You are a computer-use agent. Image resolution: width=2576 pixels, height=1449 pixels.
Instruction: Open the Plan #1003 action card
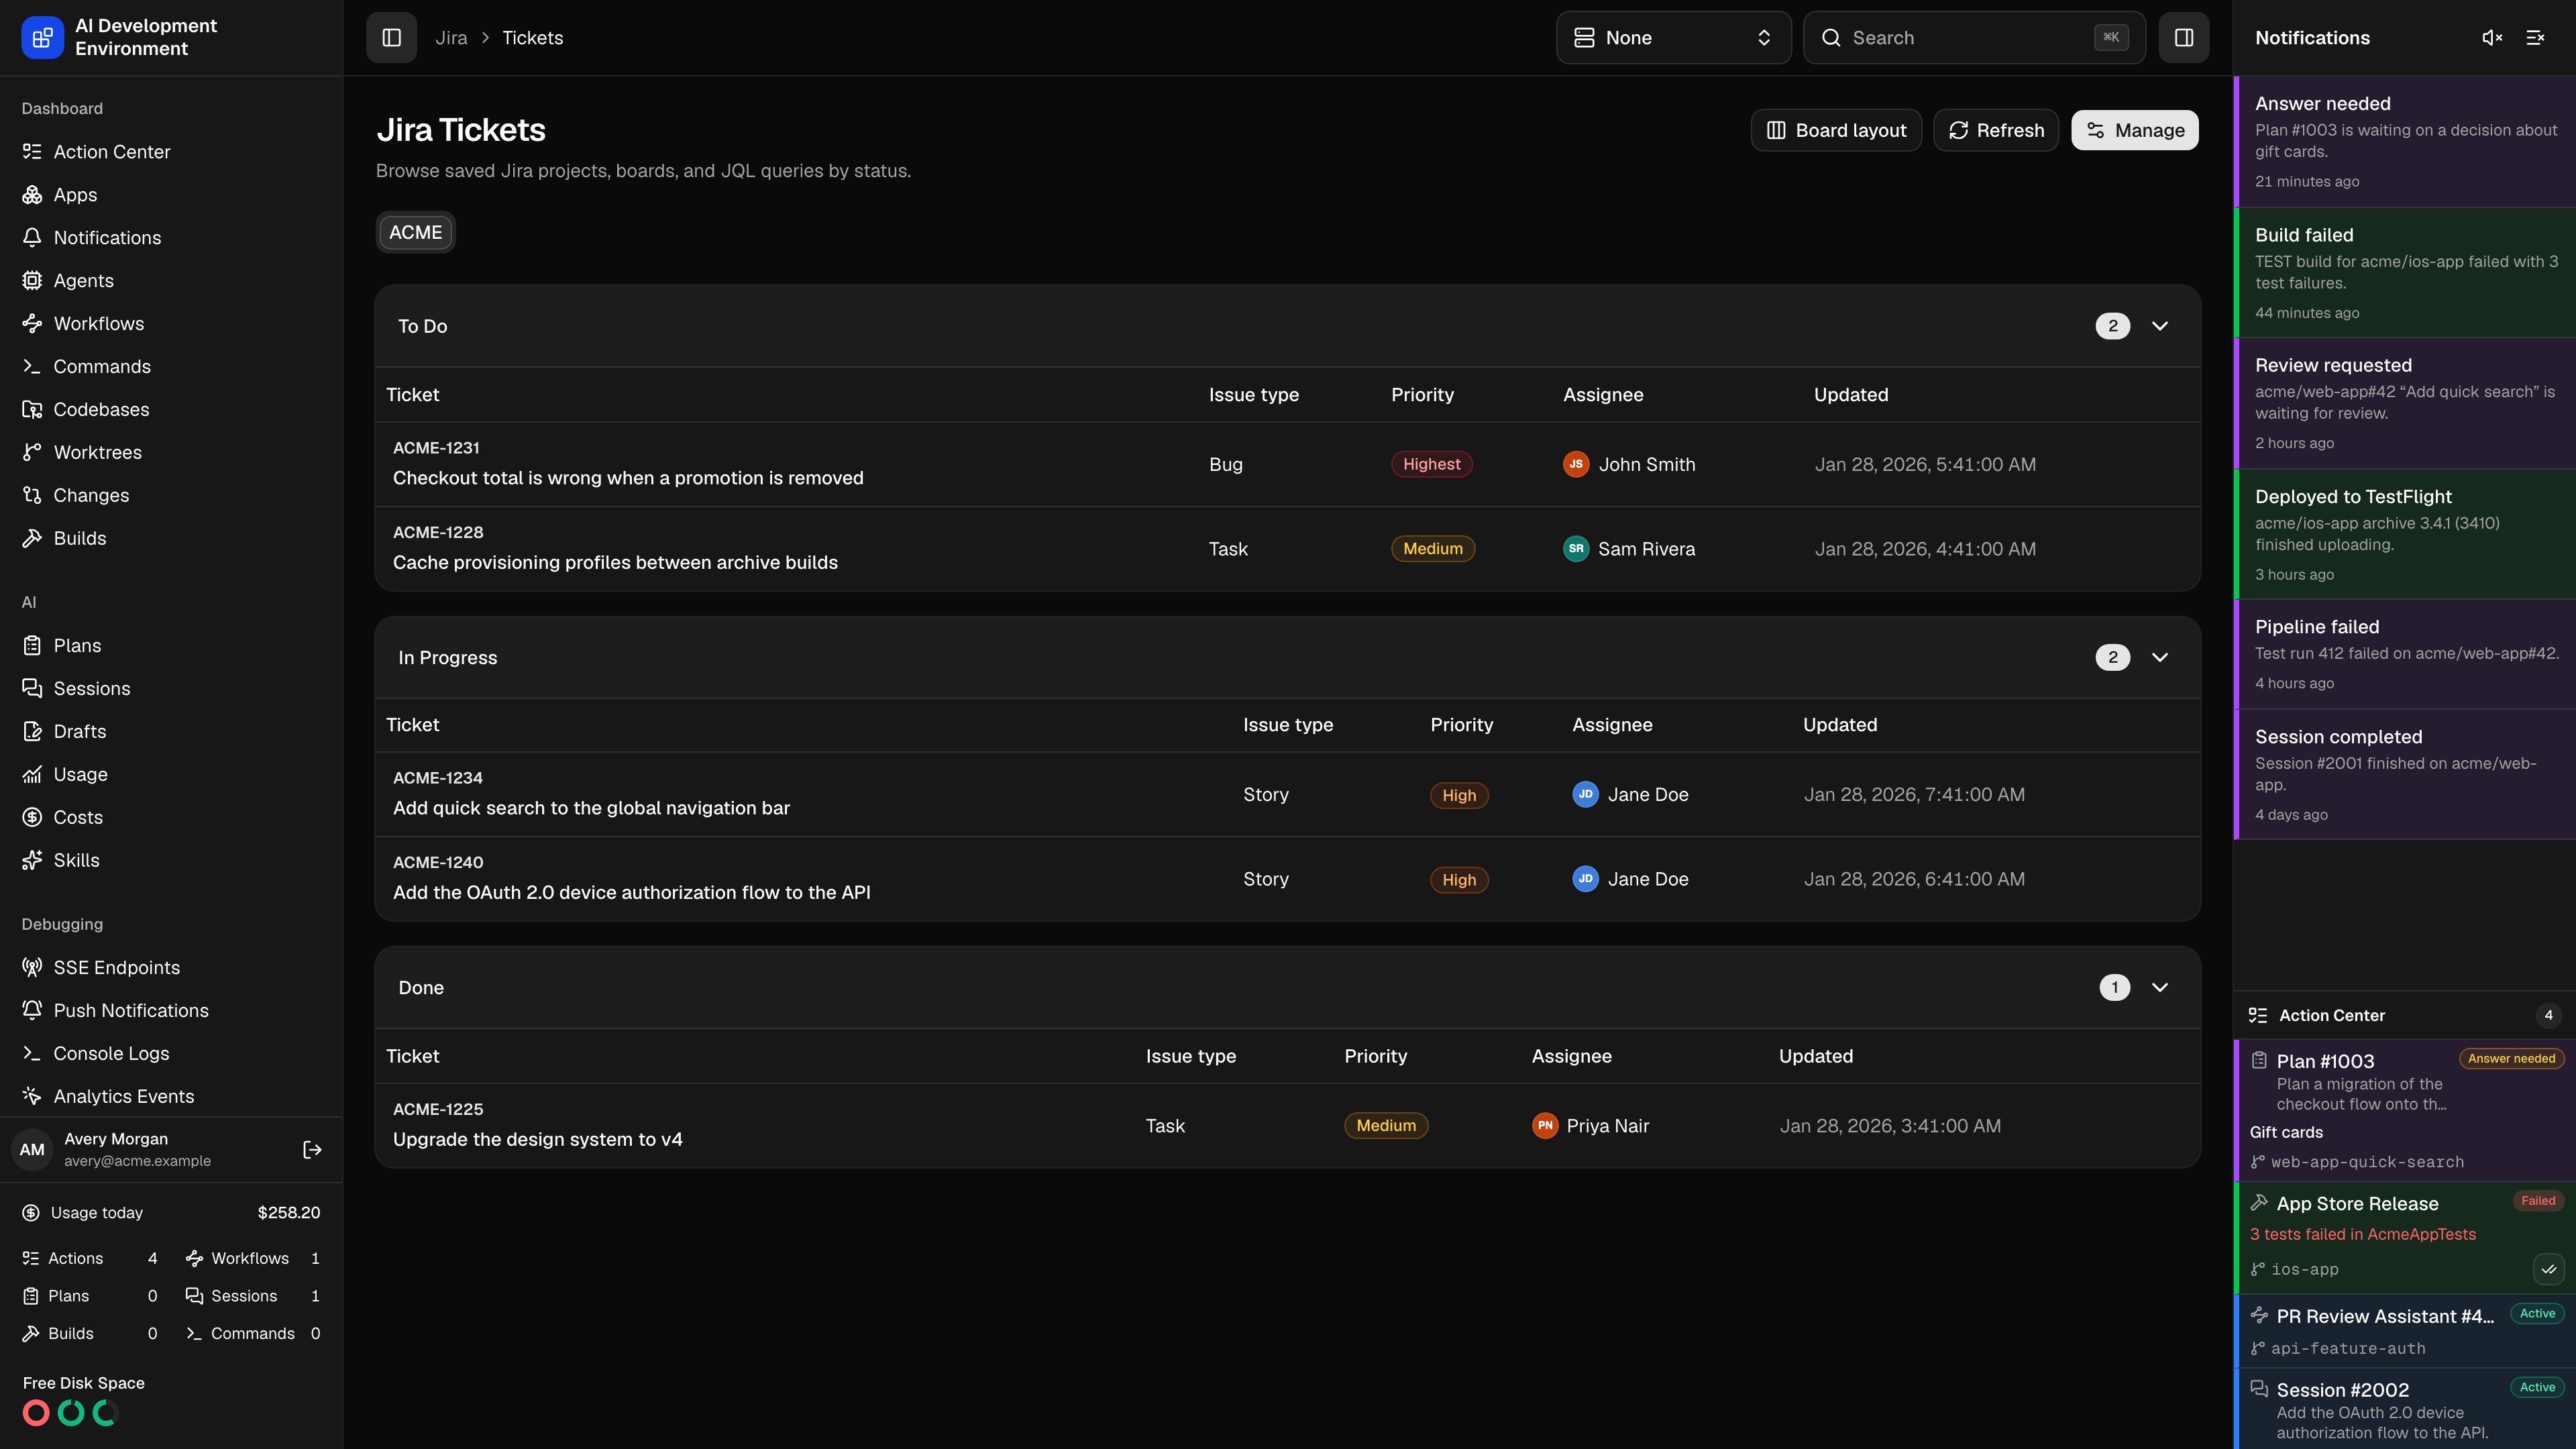2405,1110
